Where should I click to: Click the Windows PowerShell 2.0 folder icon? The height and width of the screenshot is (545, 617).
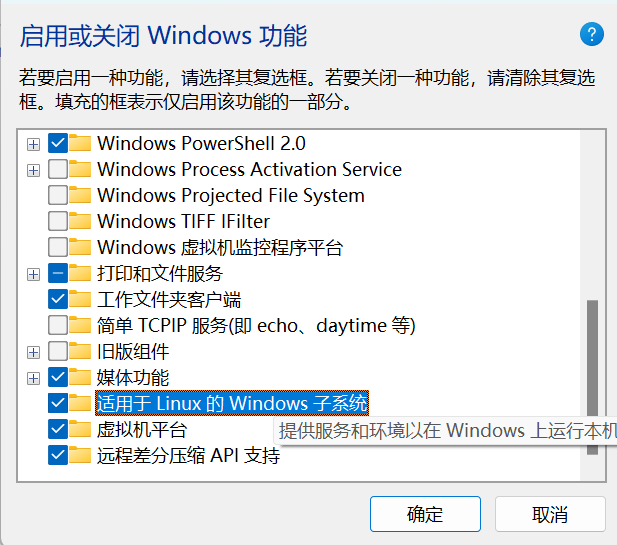[x=80, y=143]
